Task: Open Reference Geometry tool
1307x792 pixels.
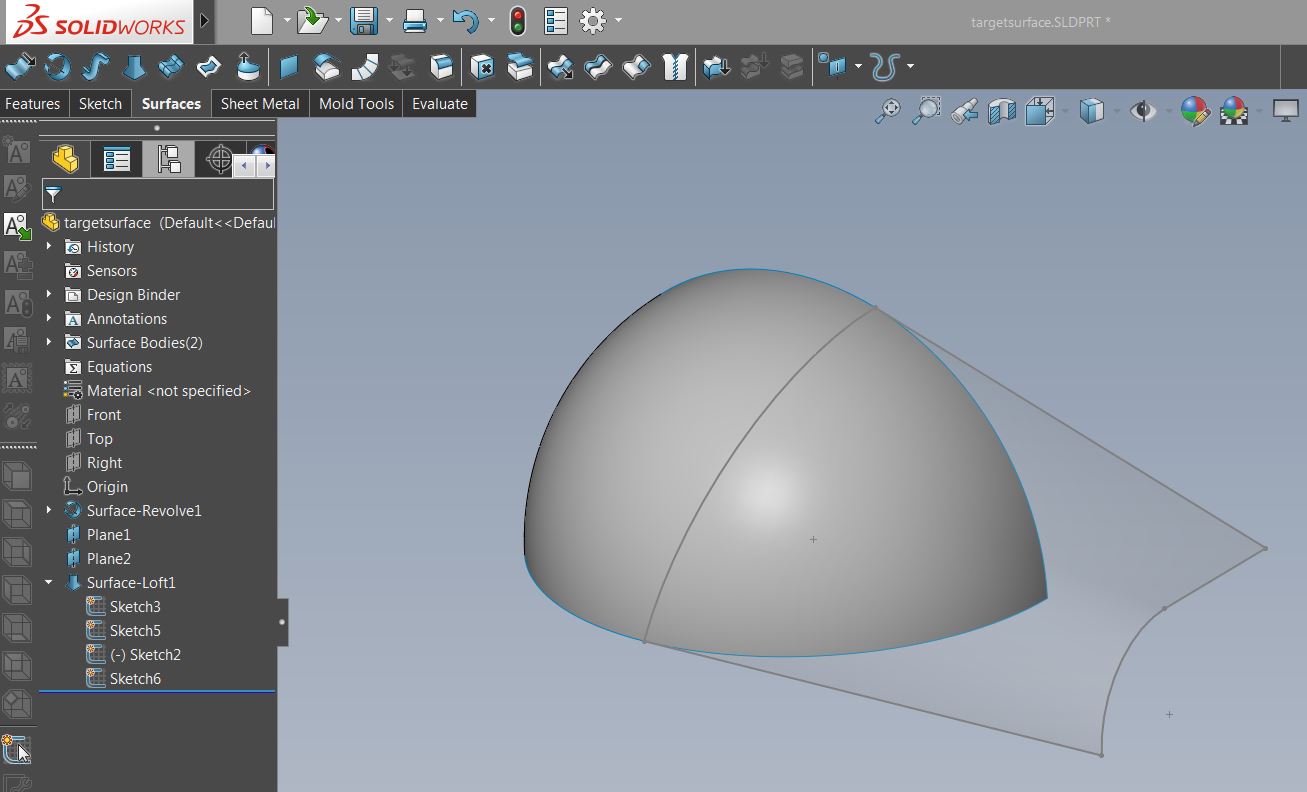Action: tap(832, 67)
